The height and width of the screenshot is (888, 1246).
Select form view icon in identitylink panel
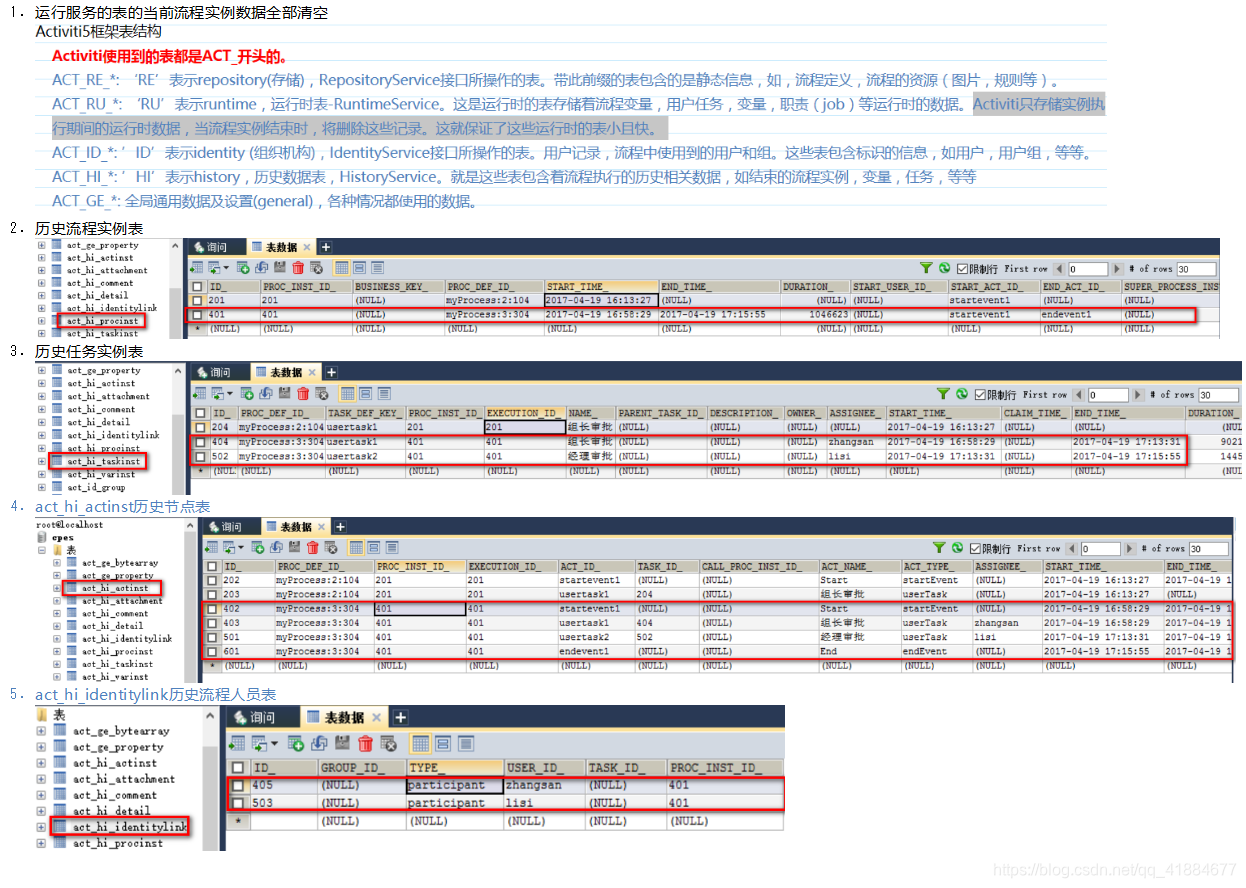(x=442, y=743)
